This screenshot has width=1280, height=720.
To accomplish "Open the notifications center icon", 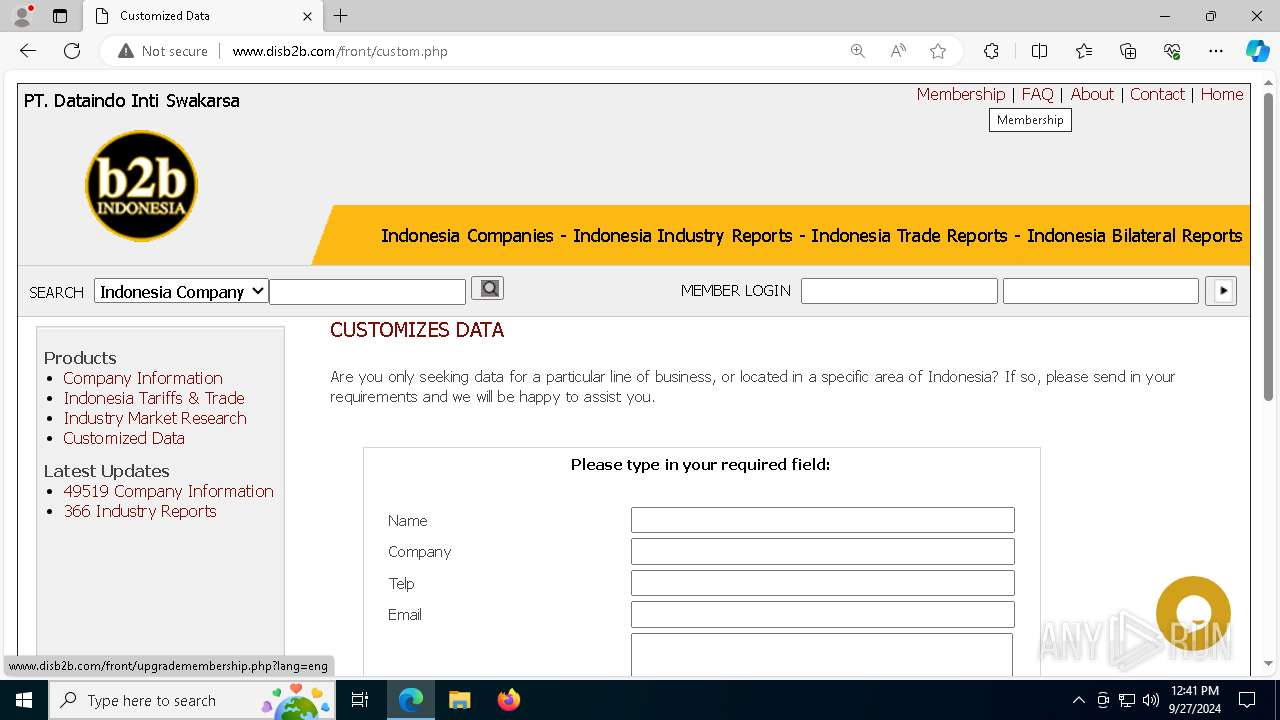I will (x=1247, y=700).
